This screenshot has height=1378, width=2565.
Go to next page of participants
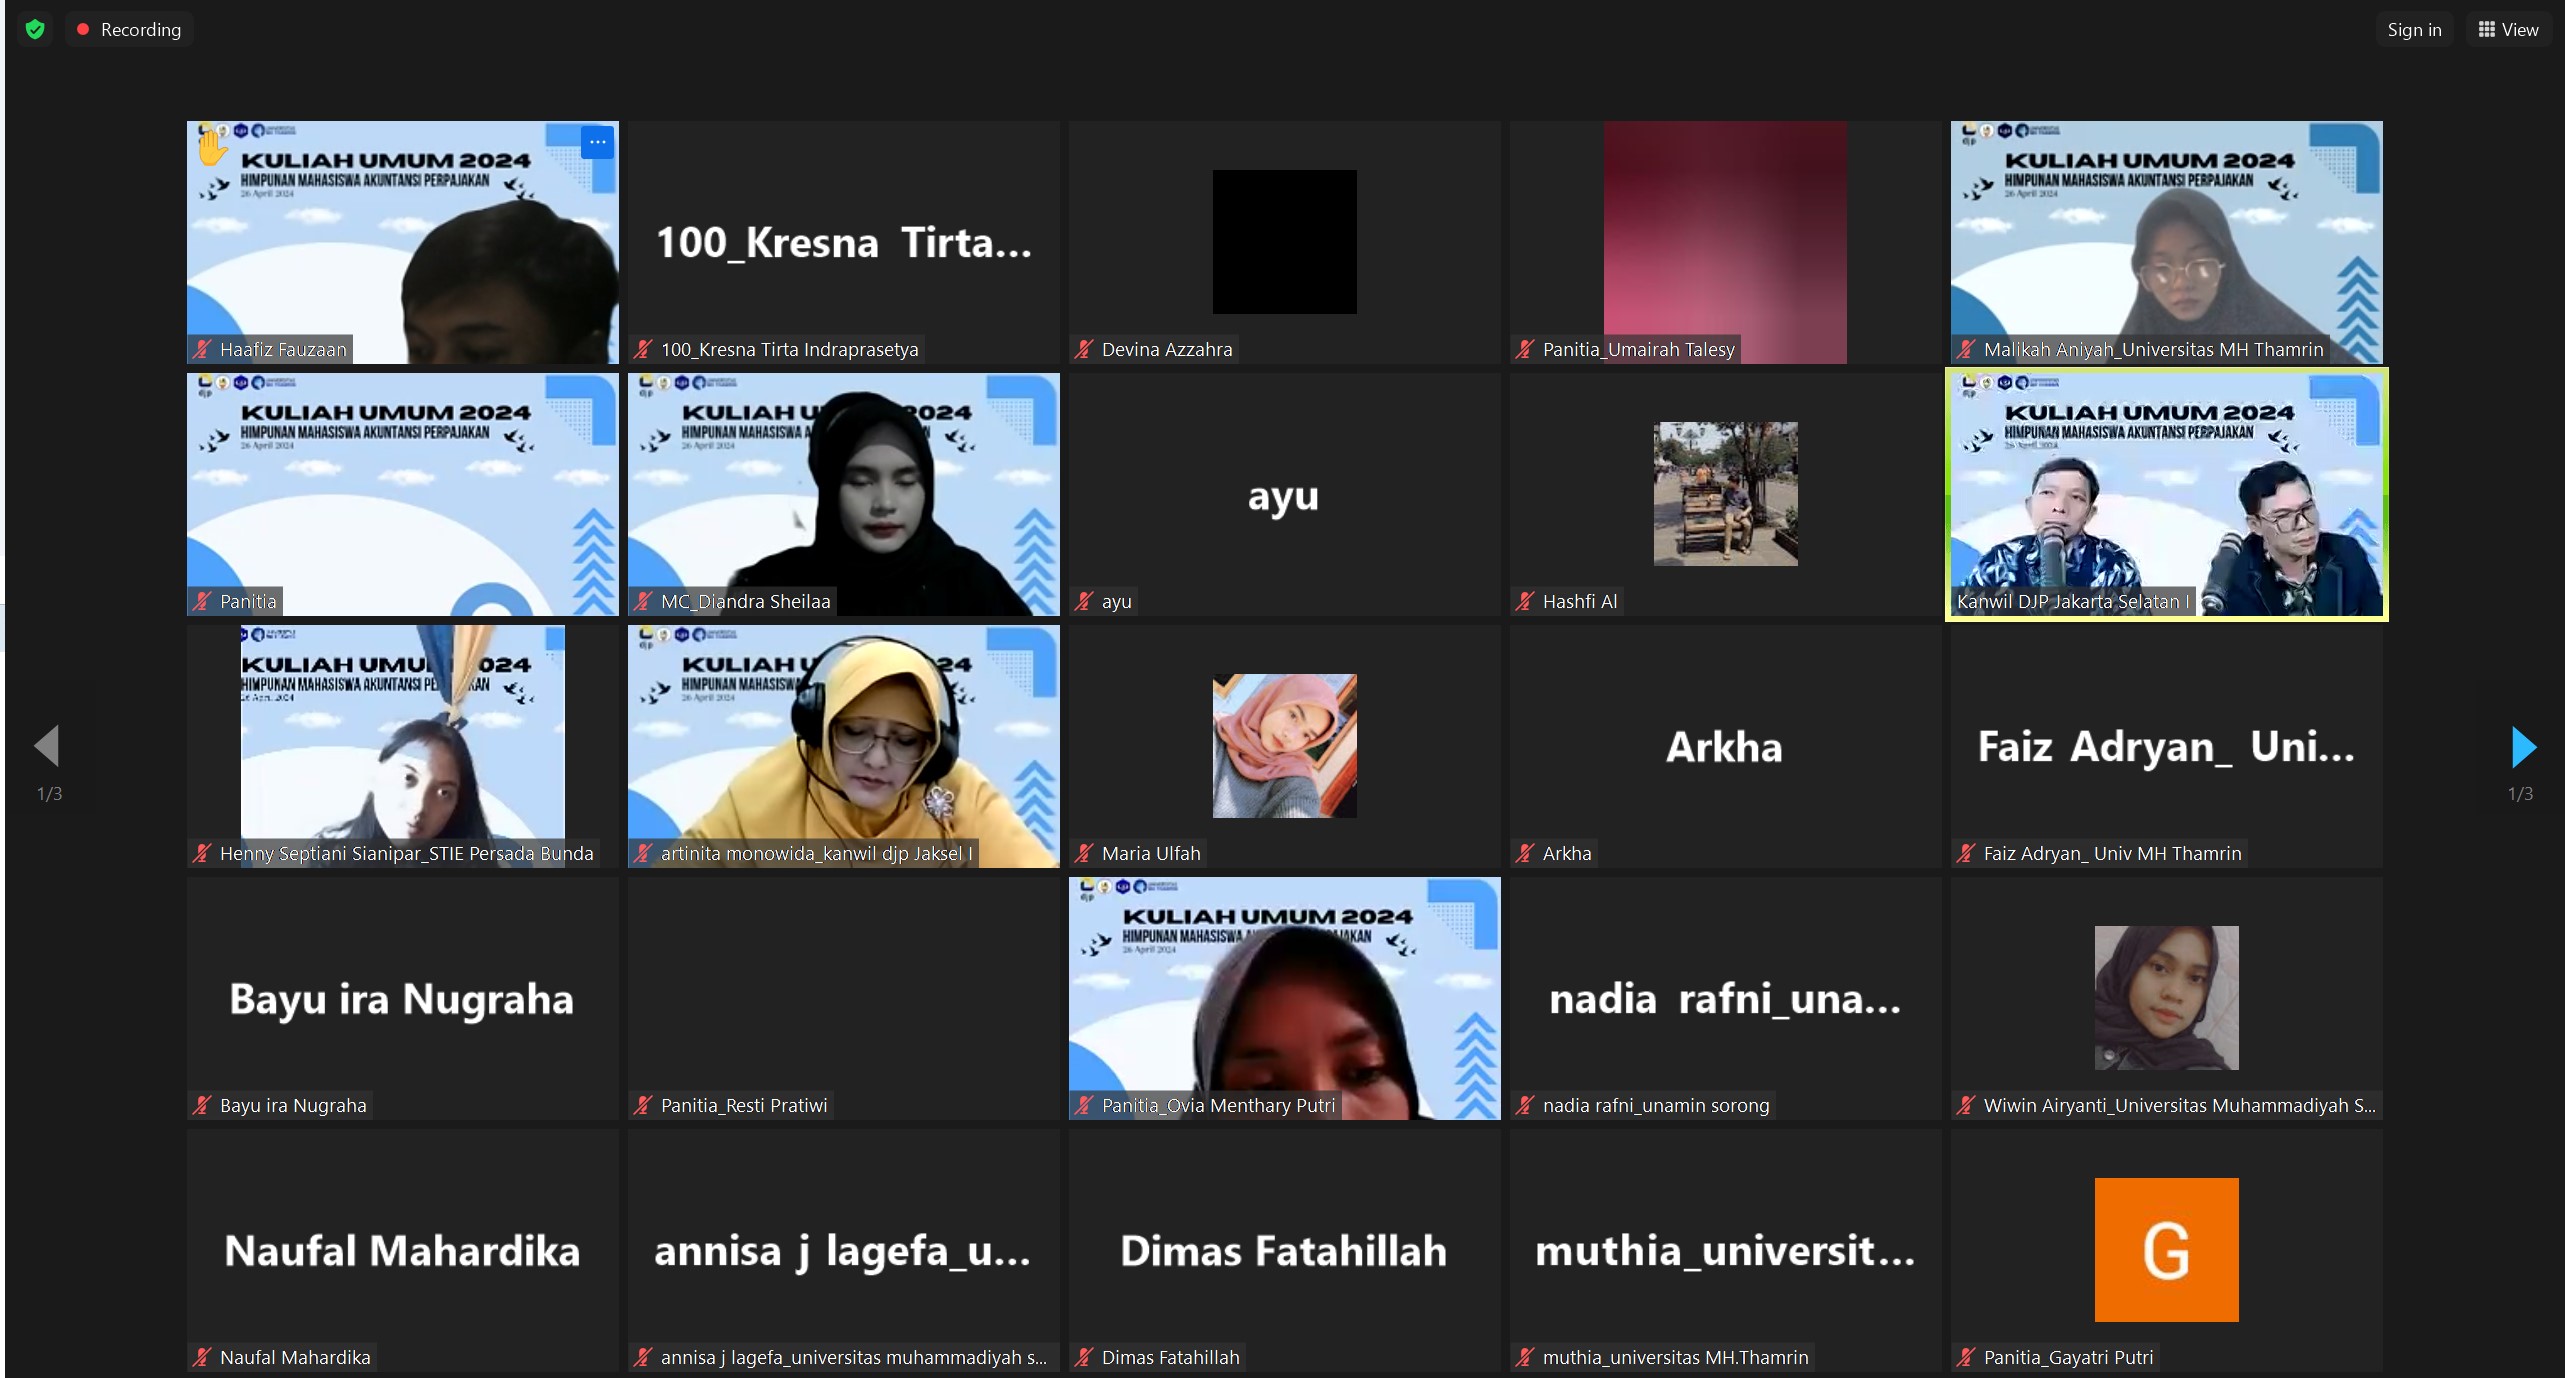(2523, 747)
